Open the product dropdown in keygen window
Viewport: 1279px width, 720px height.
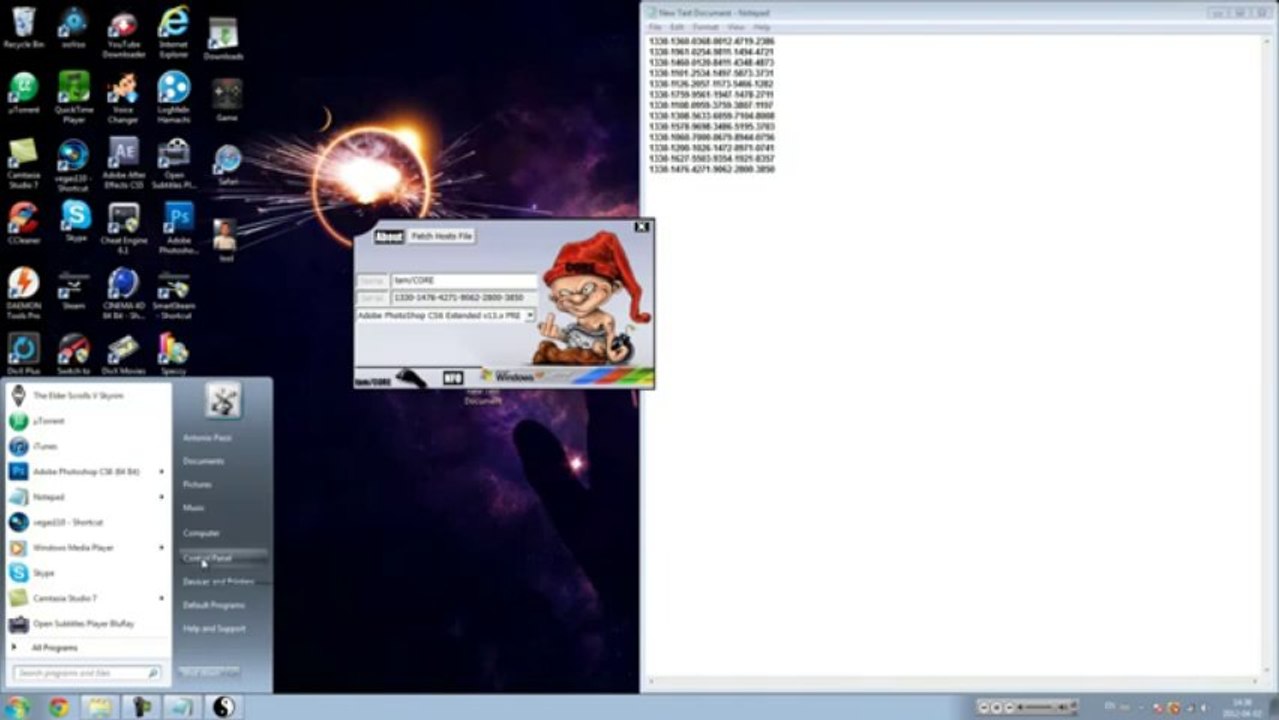click(530, 315)
